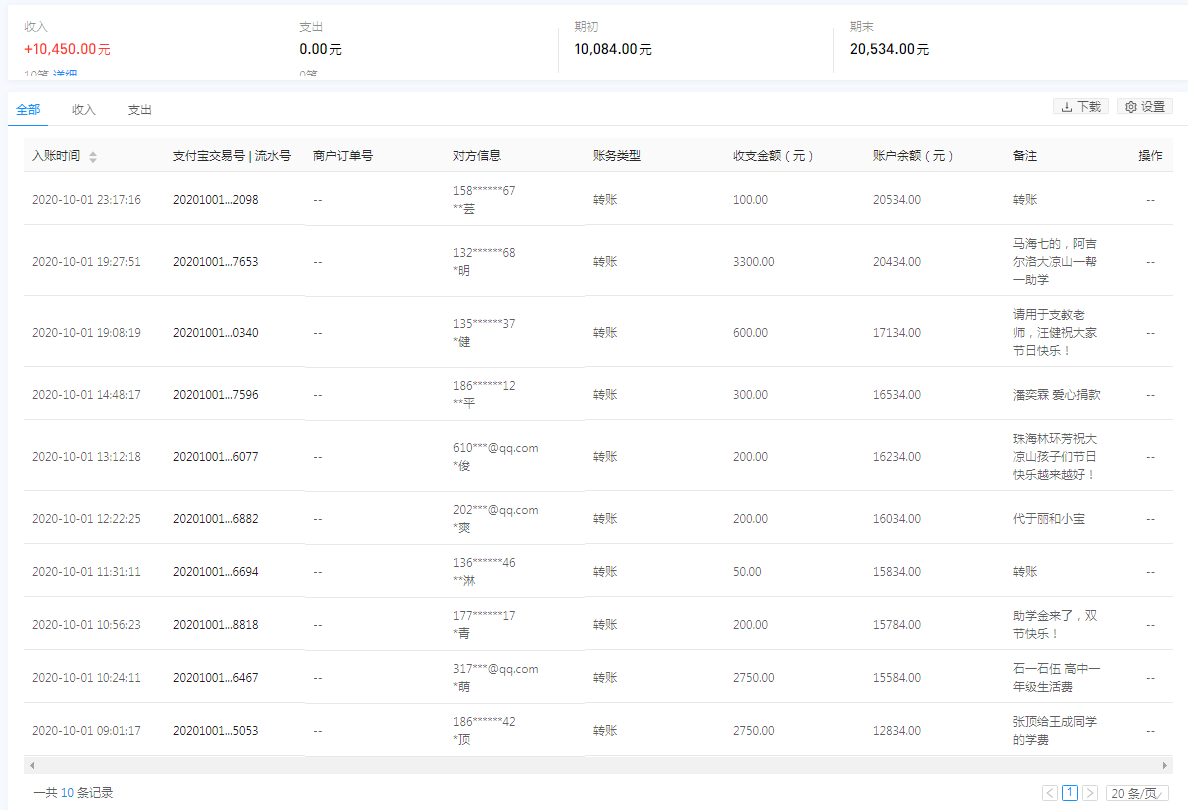Image resolution: width=1188 pixels, height=810 pixels.
Task: Select page number 1 in pagination
Action: coord(1069,792)
